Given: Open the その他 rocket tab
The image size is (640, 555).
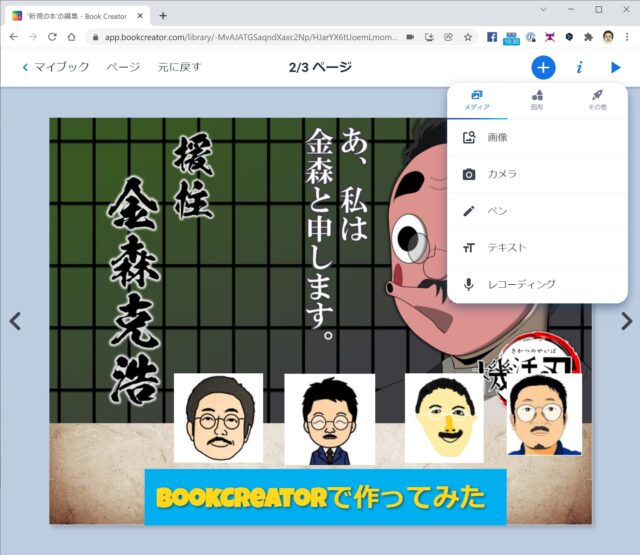Looking at the screenshot, I should [597, 99].
